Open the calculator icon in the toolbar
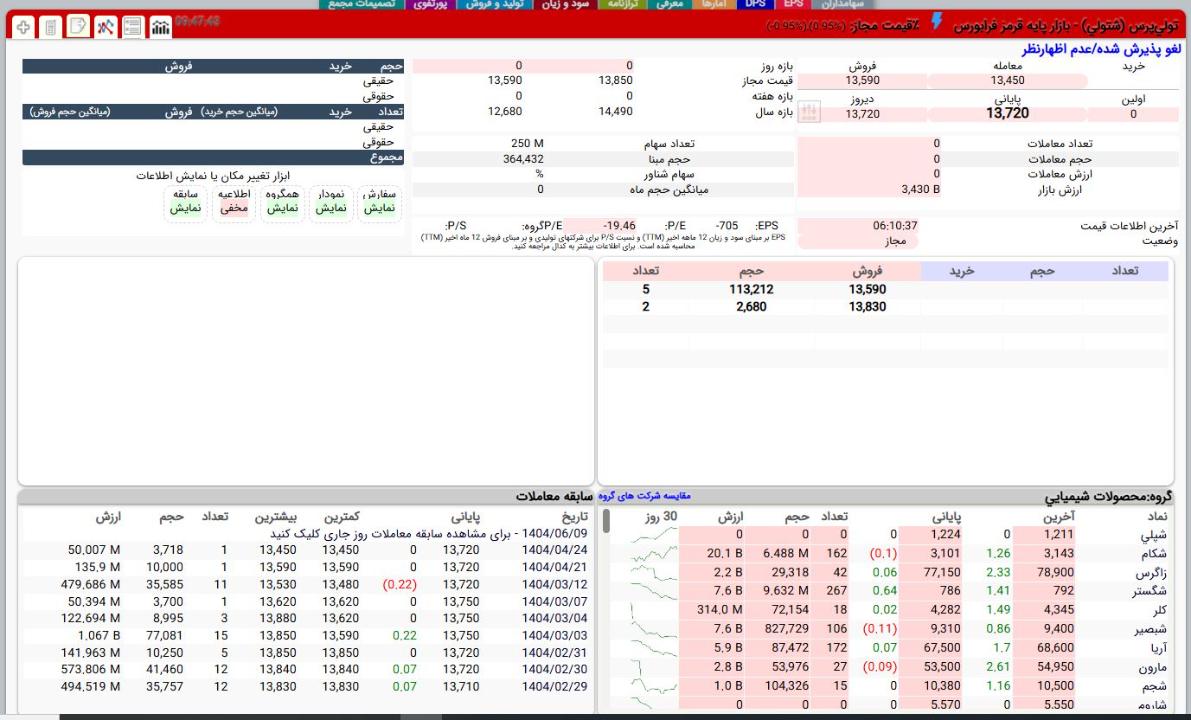 50,27
